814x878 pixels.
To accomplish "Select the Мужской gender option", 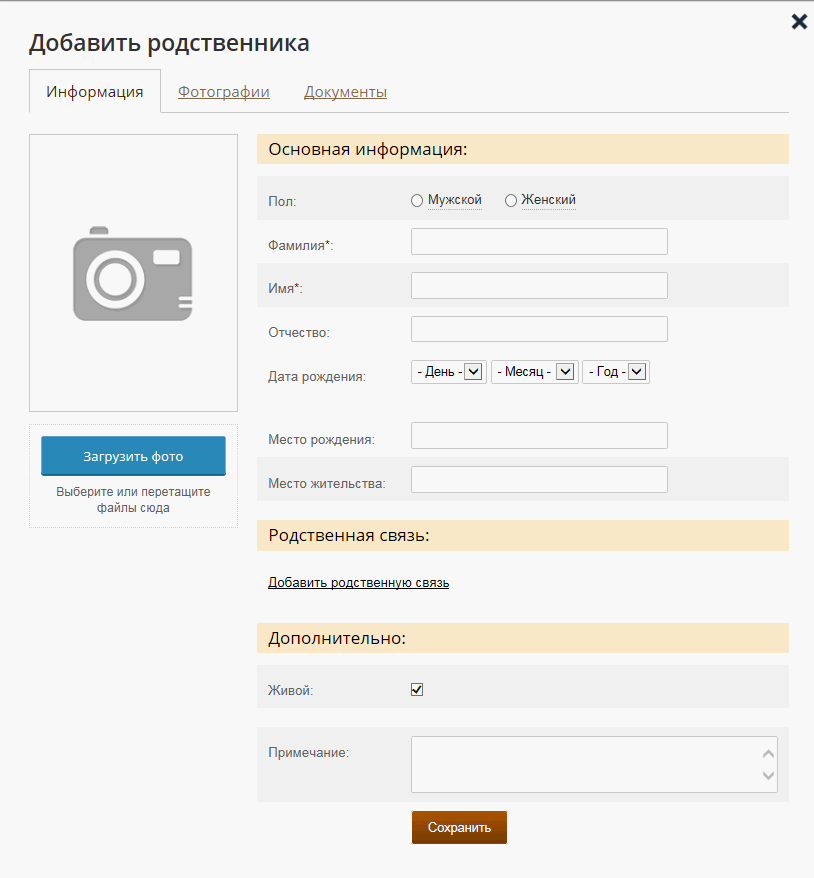I will point(417,200).
